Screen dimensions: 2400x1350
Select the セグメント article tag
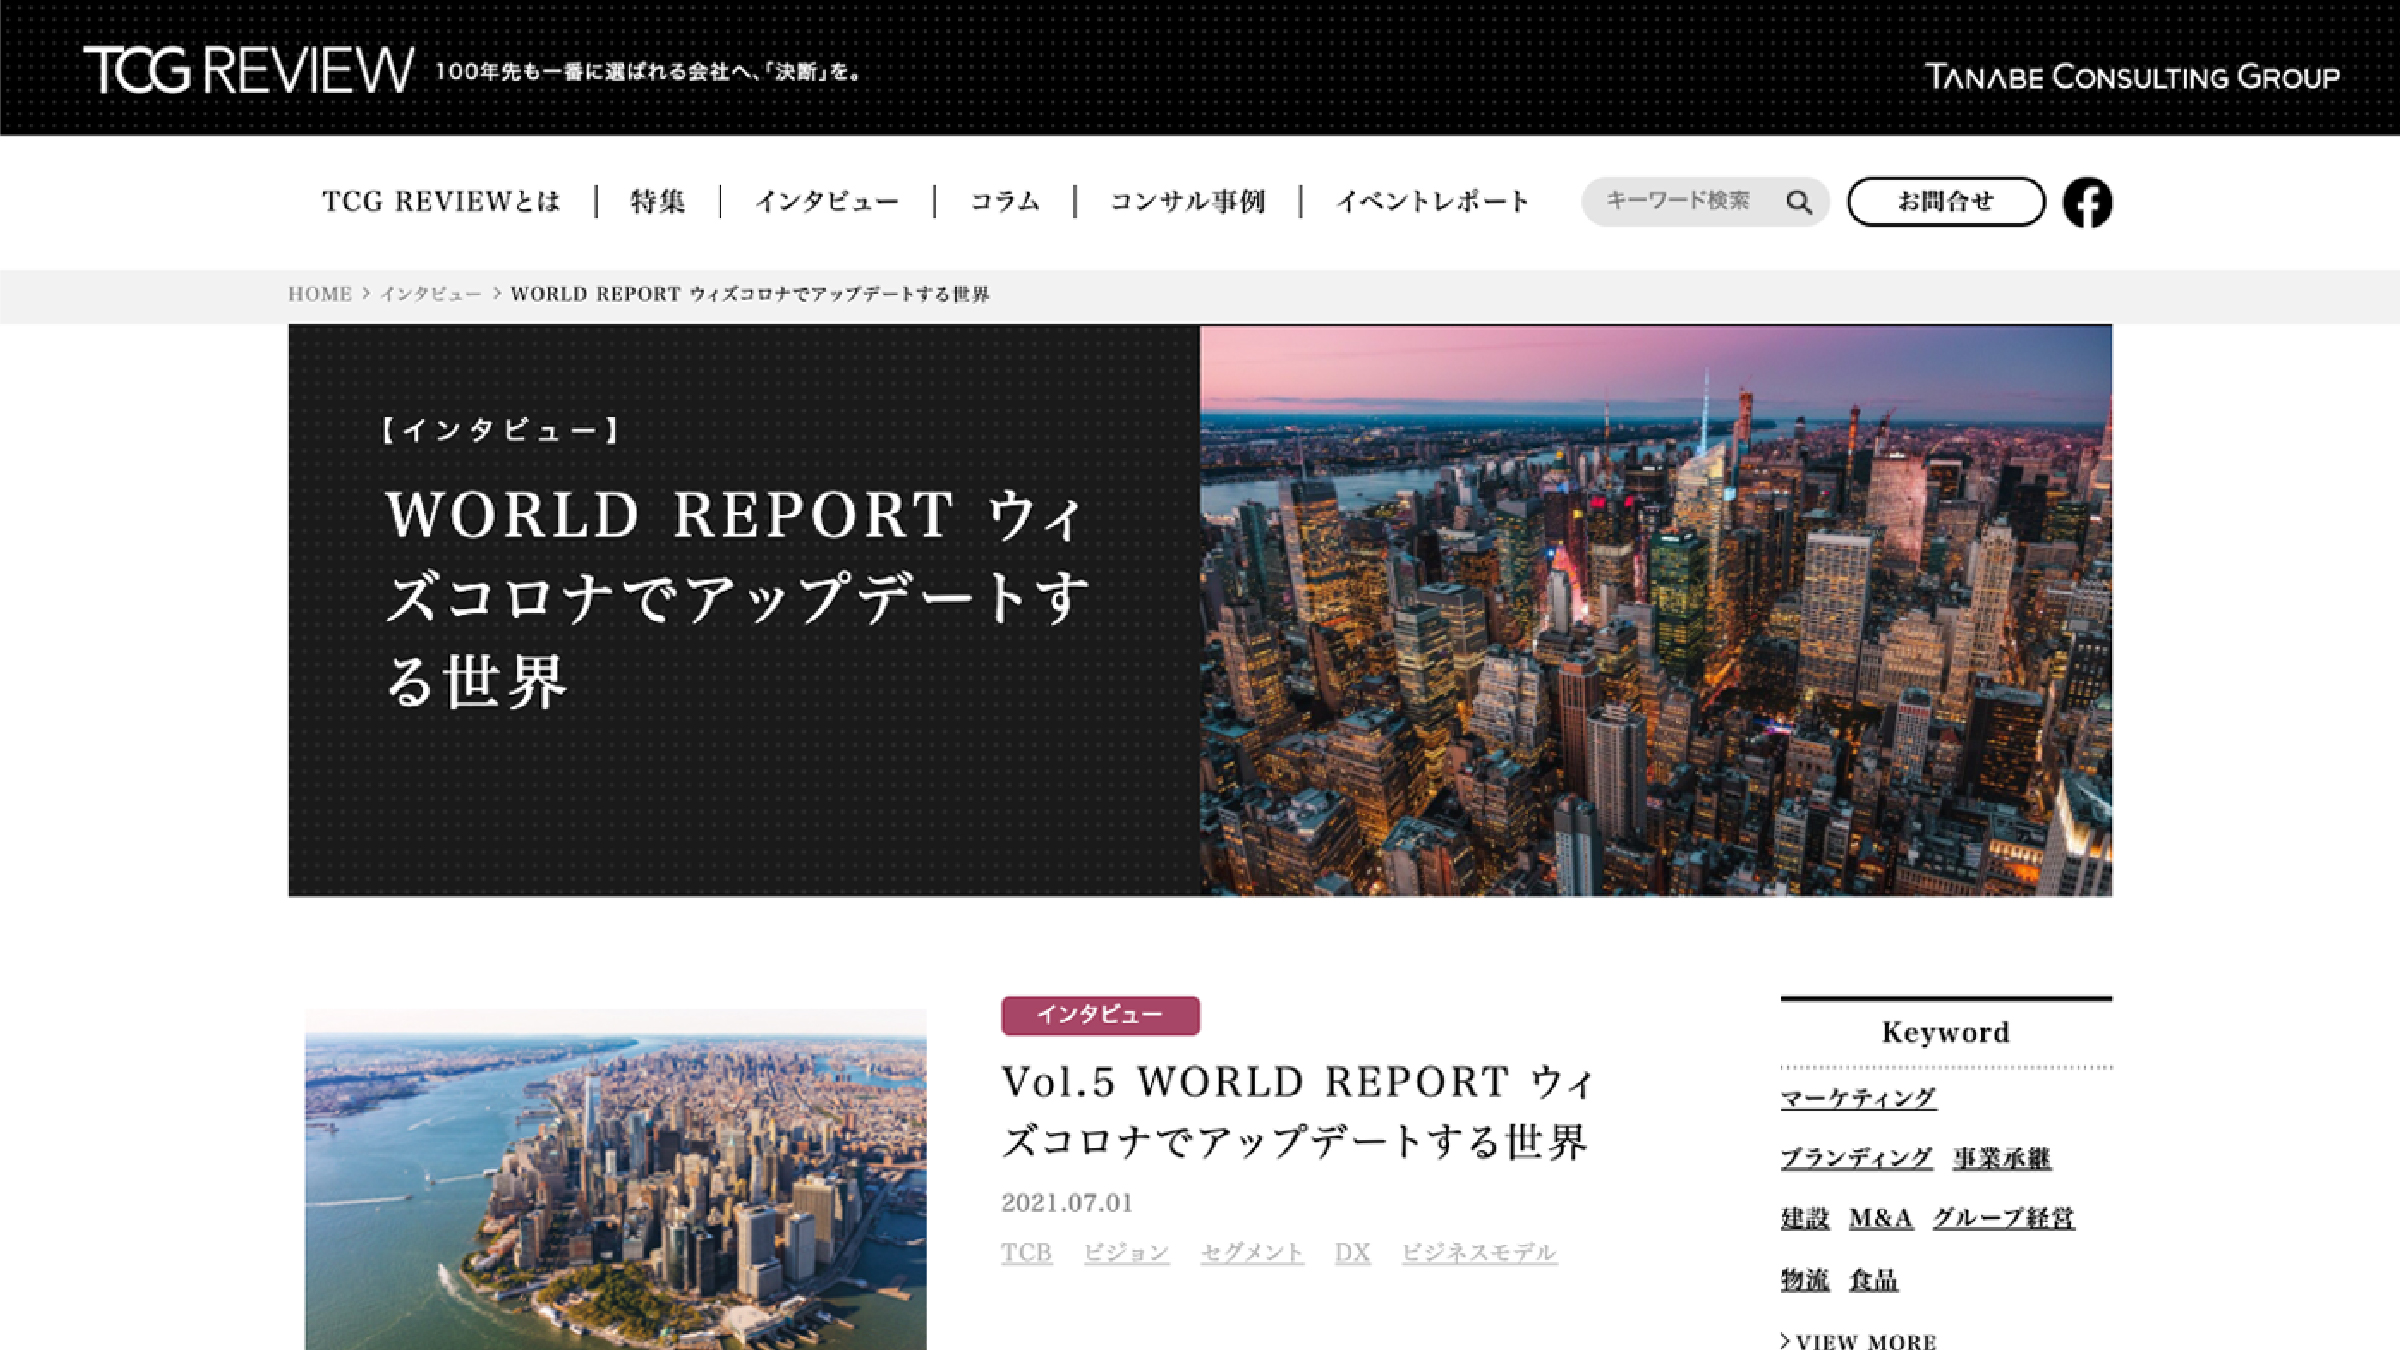(x=1252, y=1253)
